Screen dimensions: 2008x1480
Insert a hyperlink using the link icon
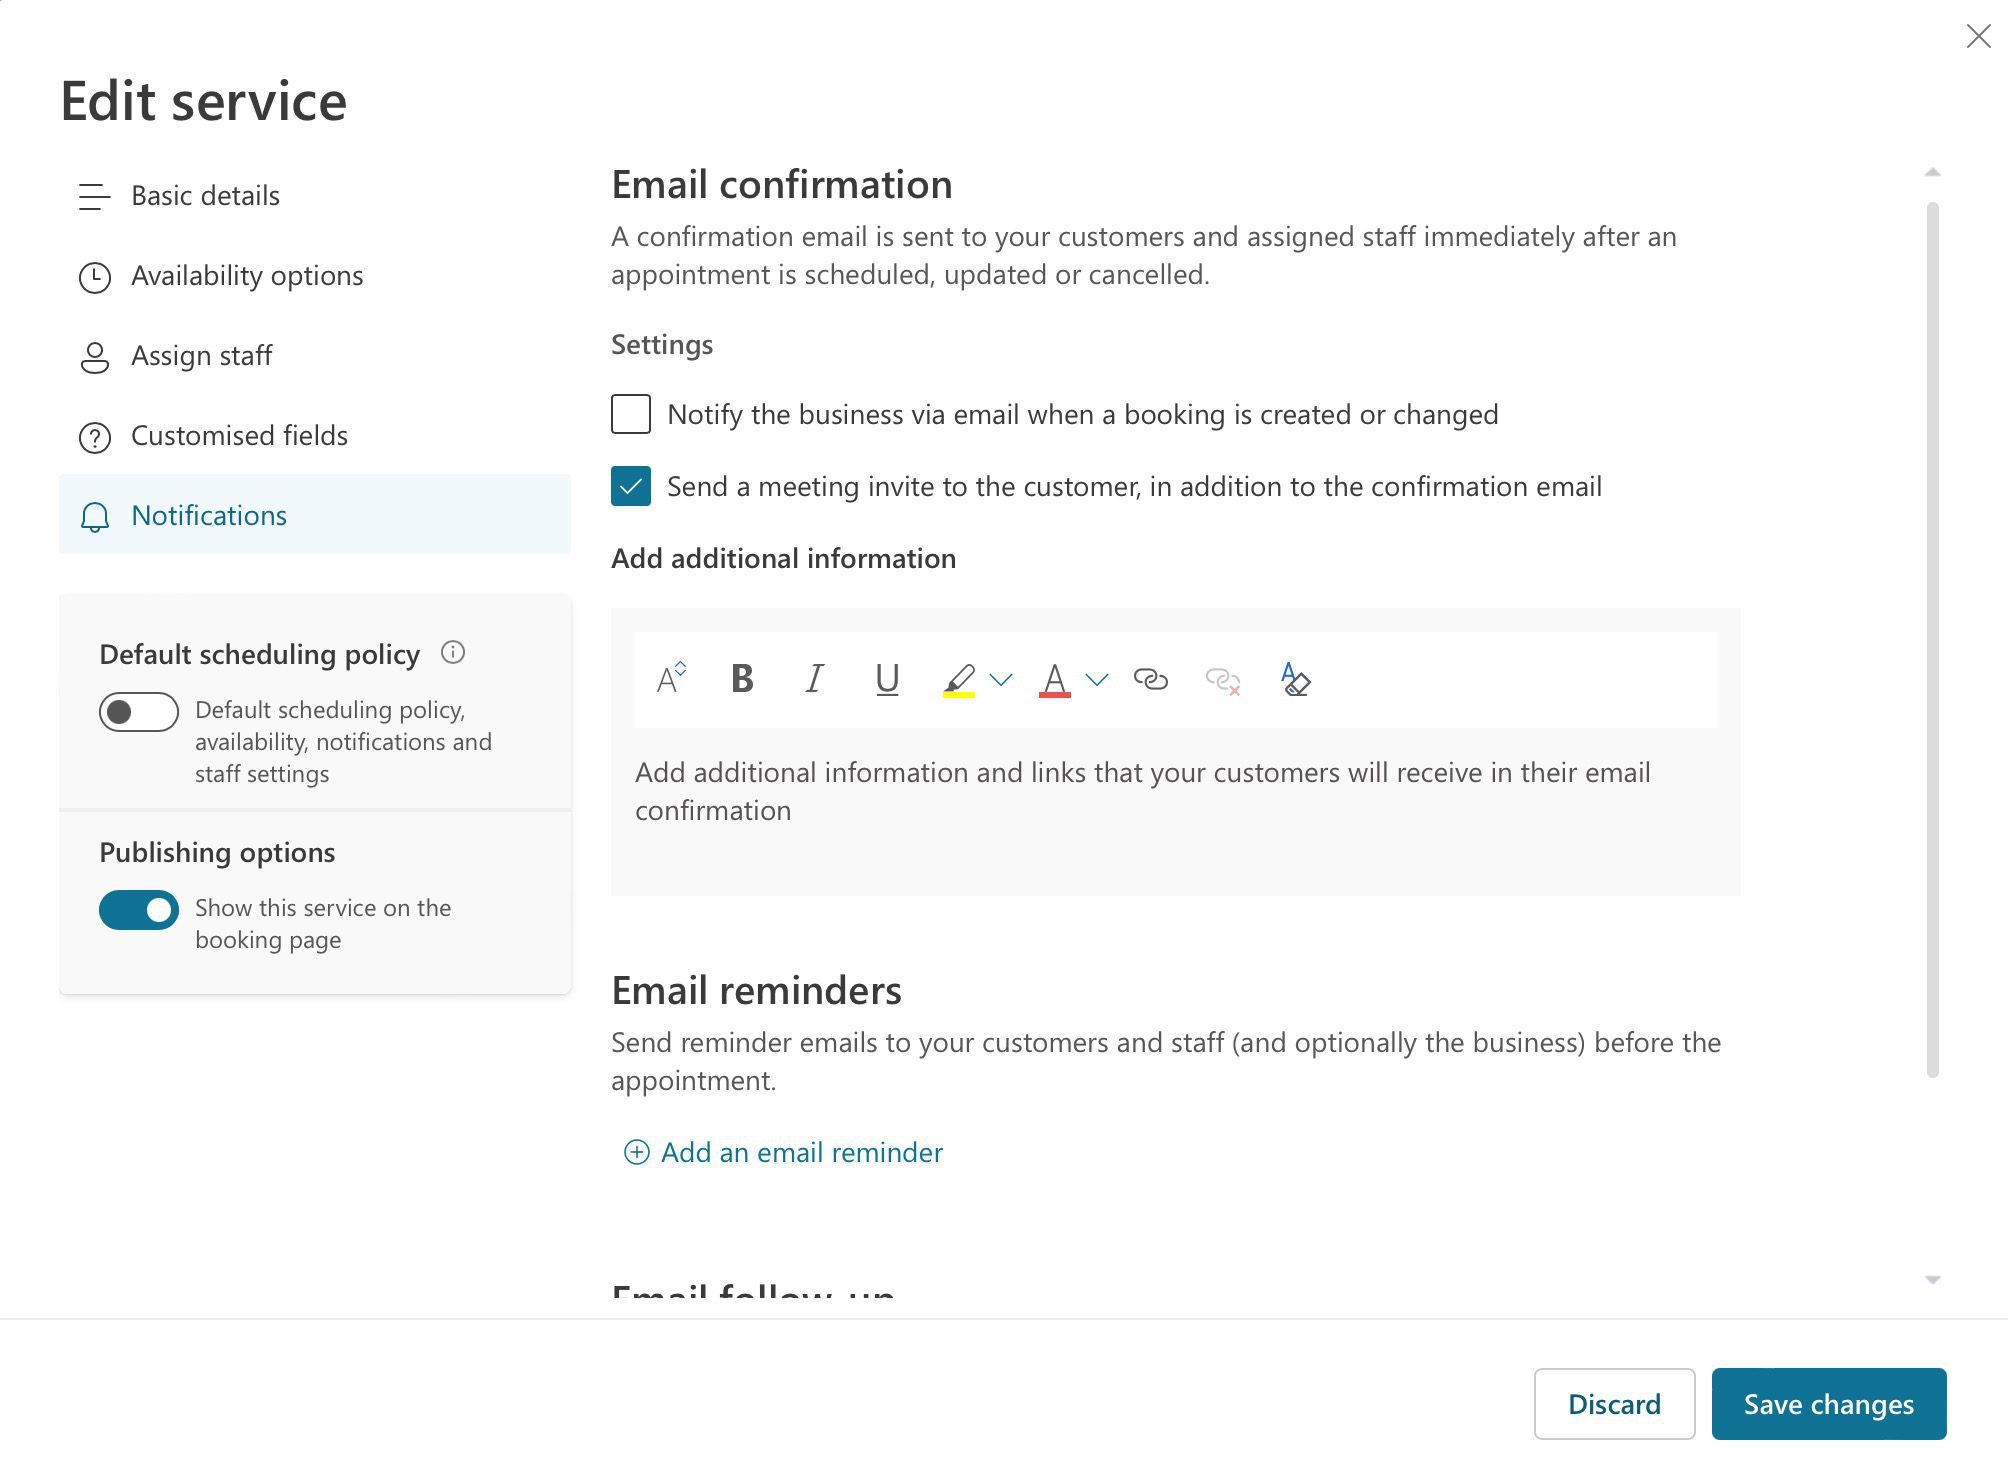(x=1152, y=680)
